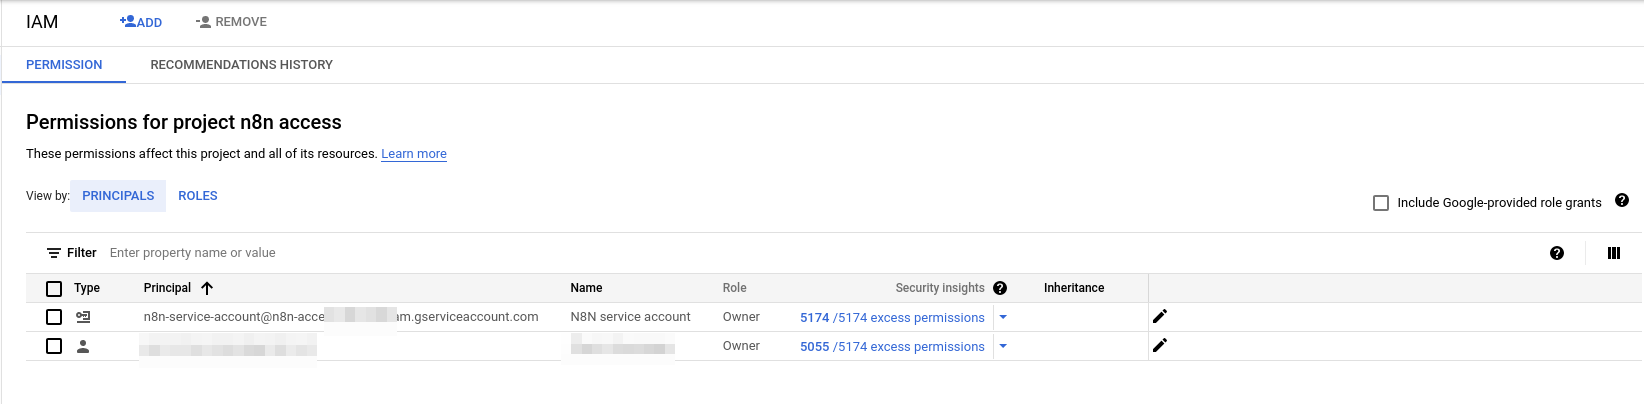This screenshot has width=1644, height=404.
Task: Sort by Principal using the arrow icon
Action: [x=207, y=288]
